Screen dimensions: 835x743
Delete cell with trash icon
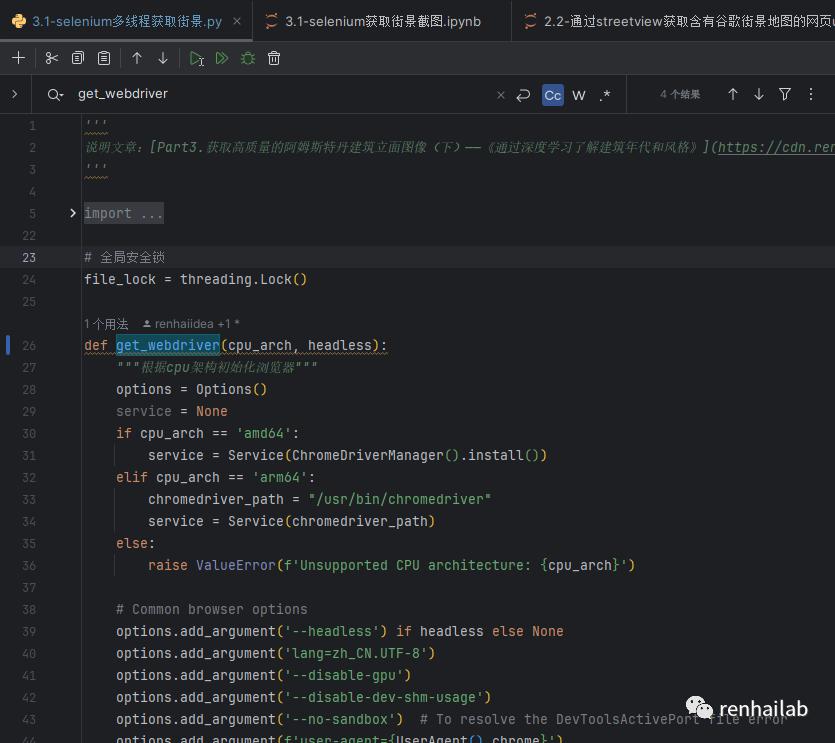274,58
